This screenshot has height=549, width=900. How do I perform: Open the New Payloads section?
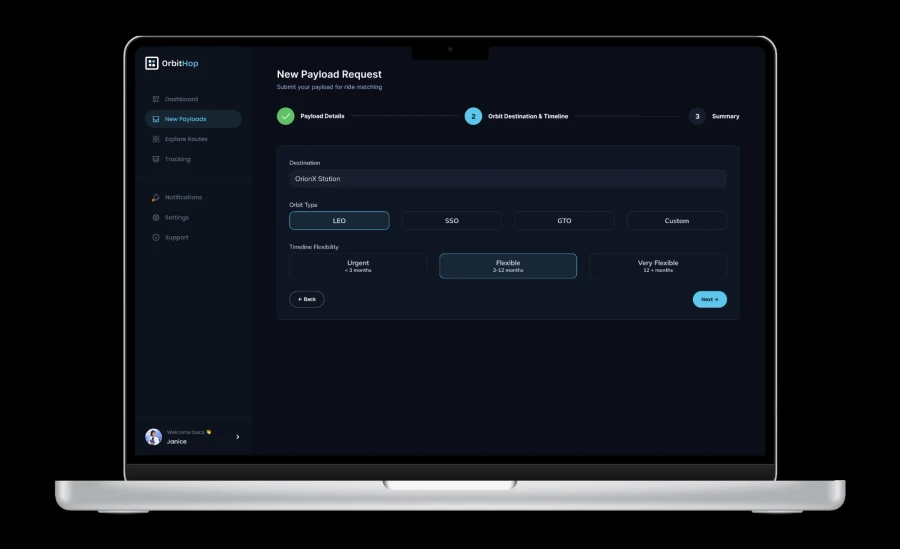coord(193,119)
